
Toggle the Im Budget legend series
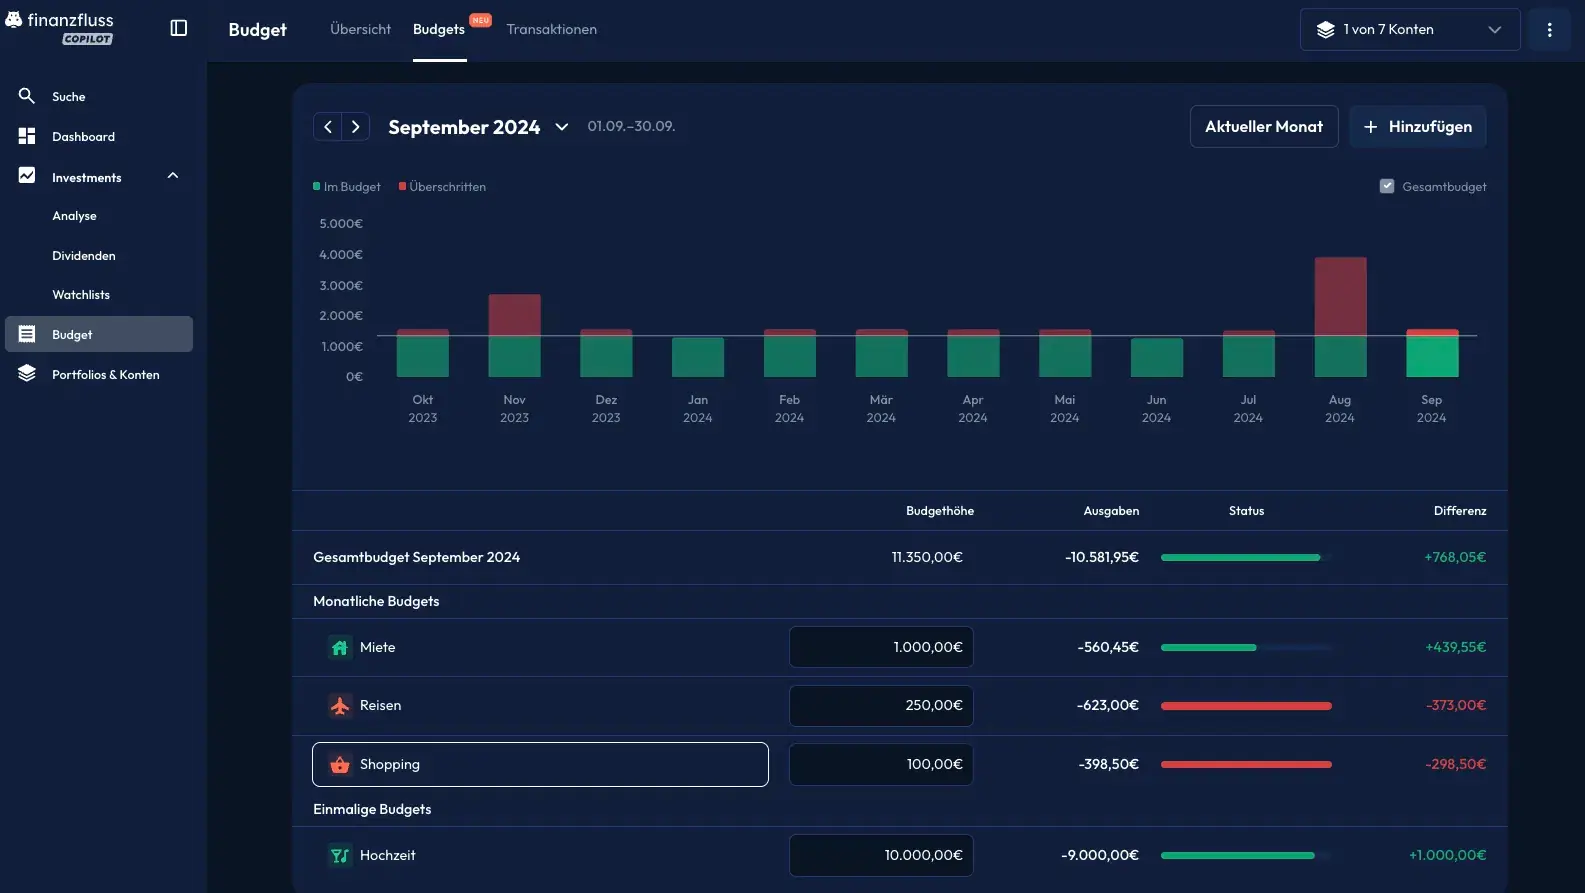[347, 187]
